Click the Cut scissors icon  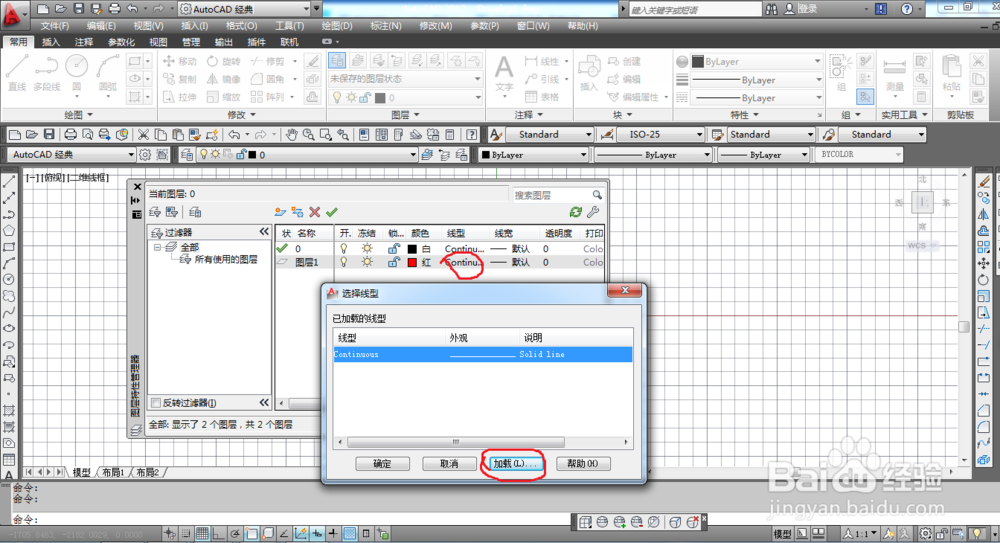(143, 135)
